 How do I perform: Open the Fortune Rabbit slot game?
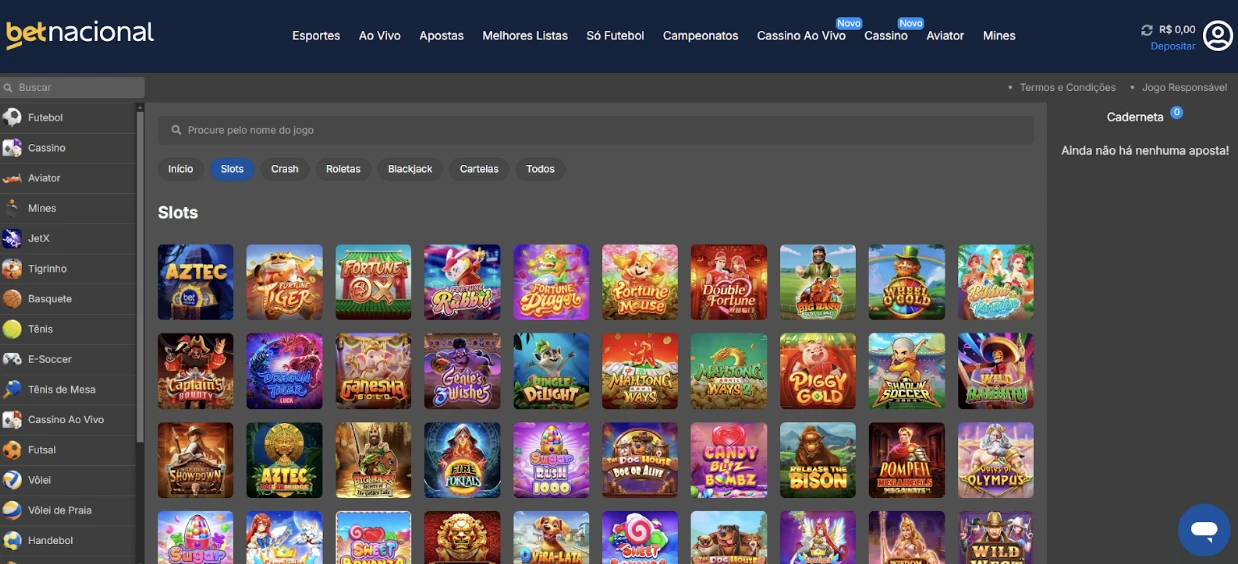tap(462, 282)
